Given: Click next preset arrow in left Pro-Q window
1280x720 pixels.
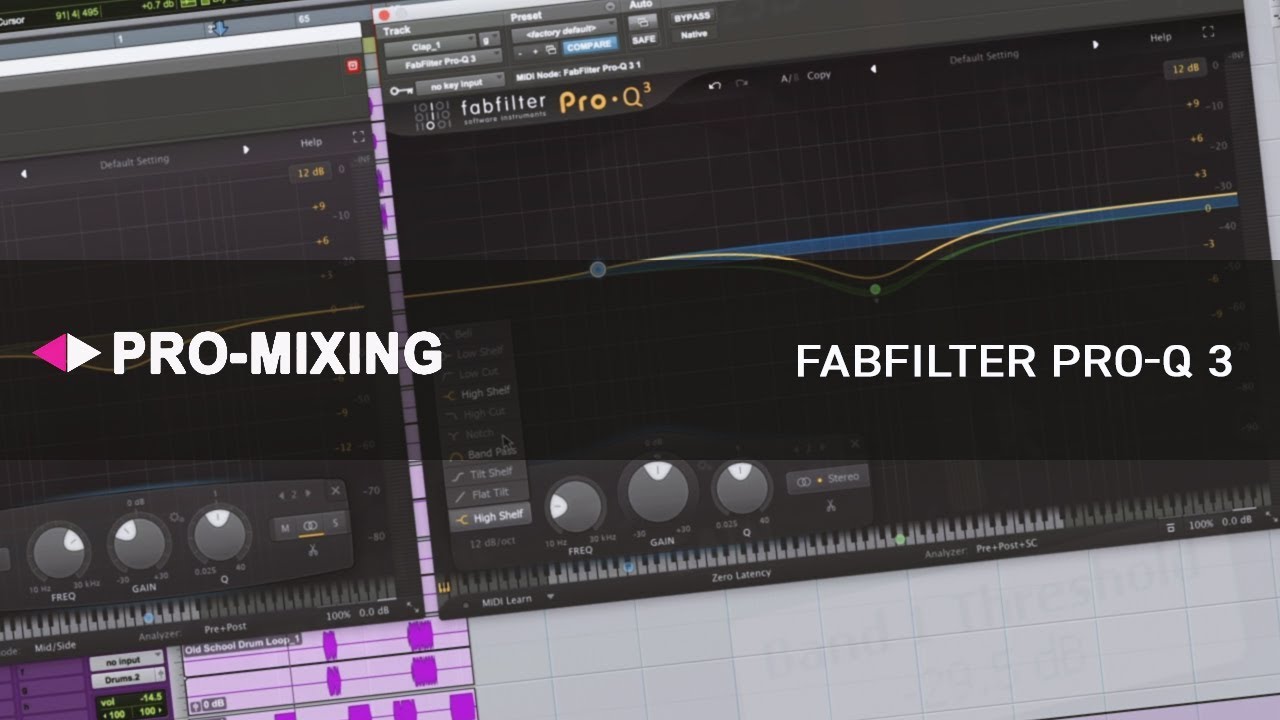Looking at the screenshot, I should (x=247, y=150).
